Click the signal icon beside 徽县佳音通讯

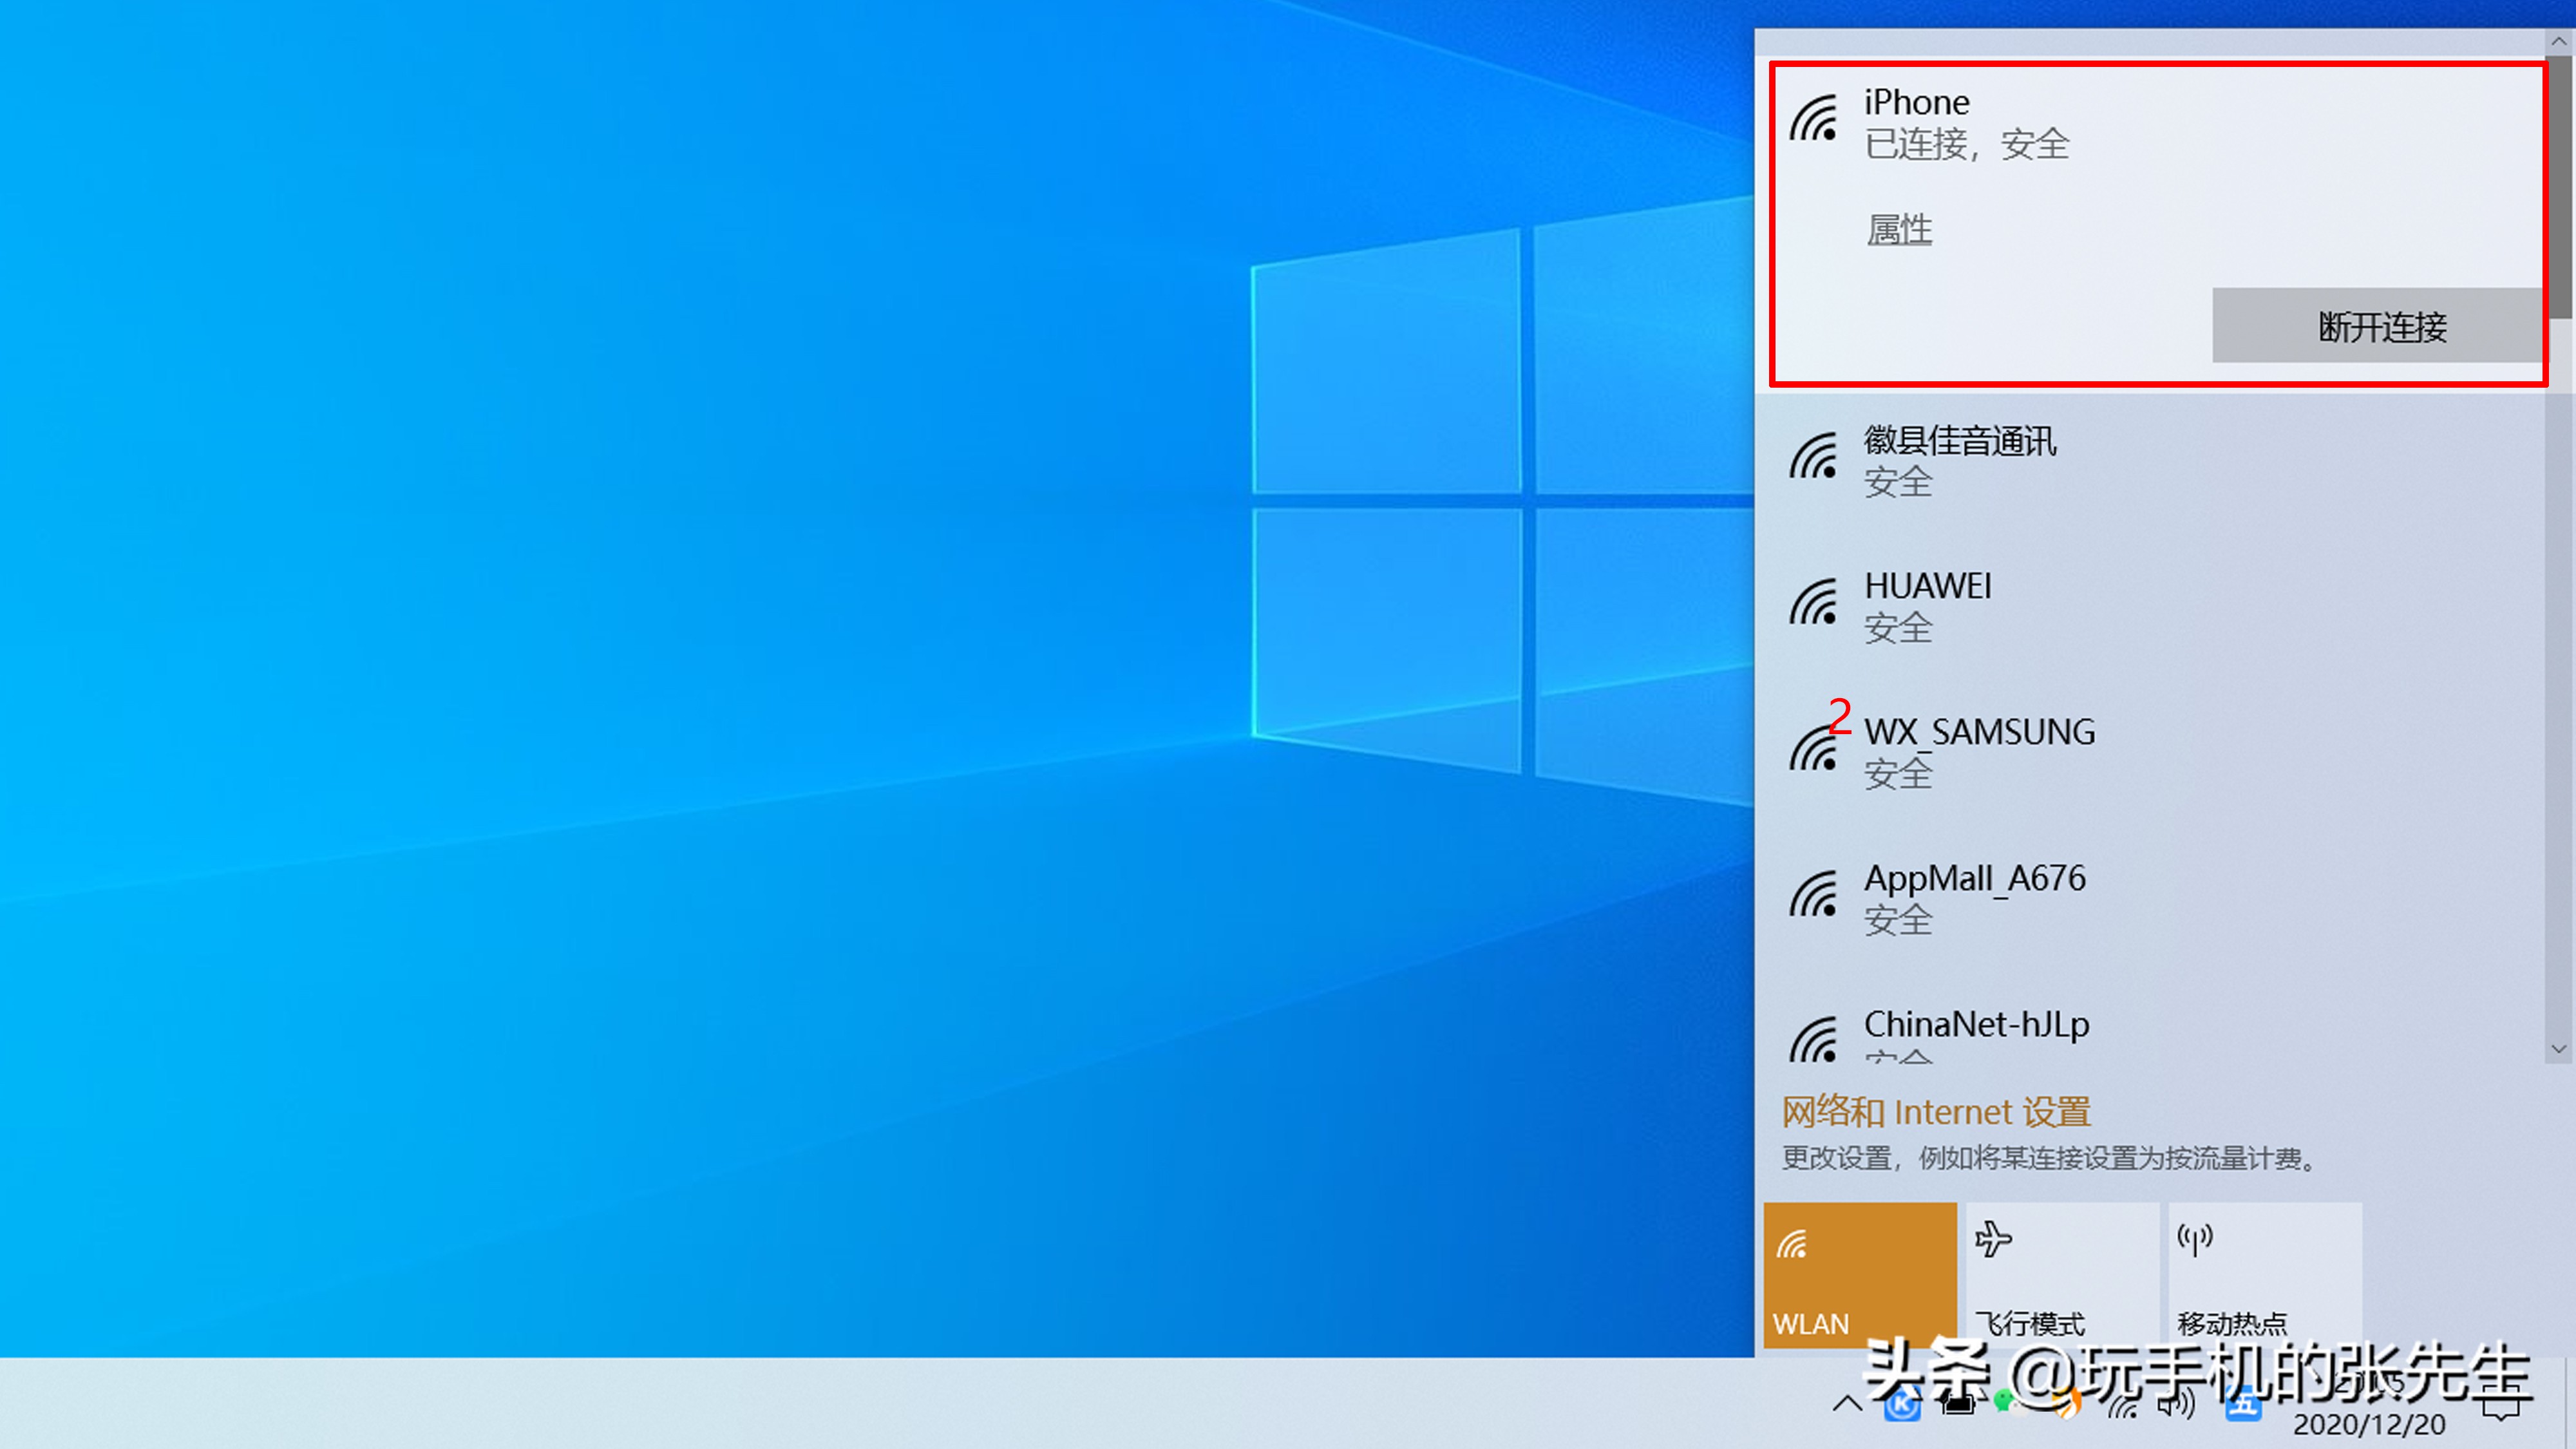point(1814,456)
